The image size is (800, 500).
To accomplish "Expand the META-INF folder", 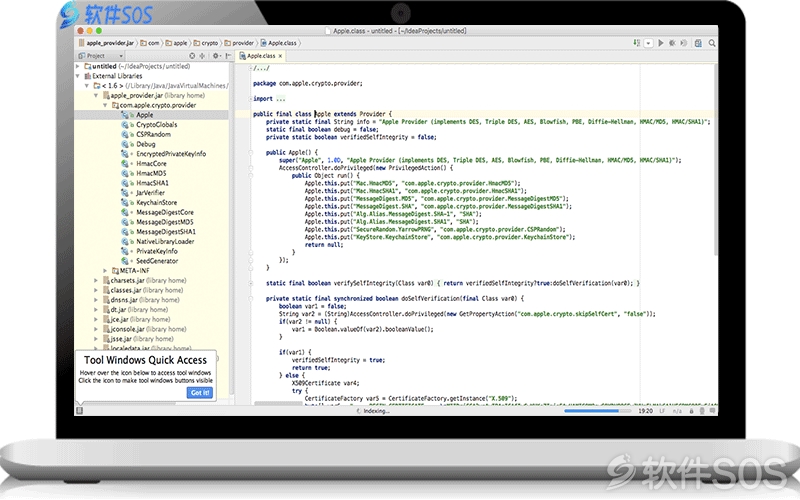I will click(105, 270).
